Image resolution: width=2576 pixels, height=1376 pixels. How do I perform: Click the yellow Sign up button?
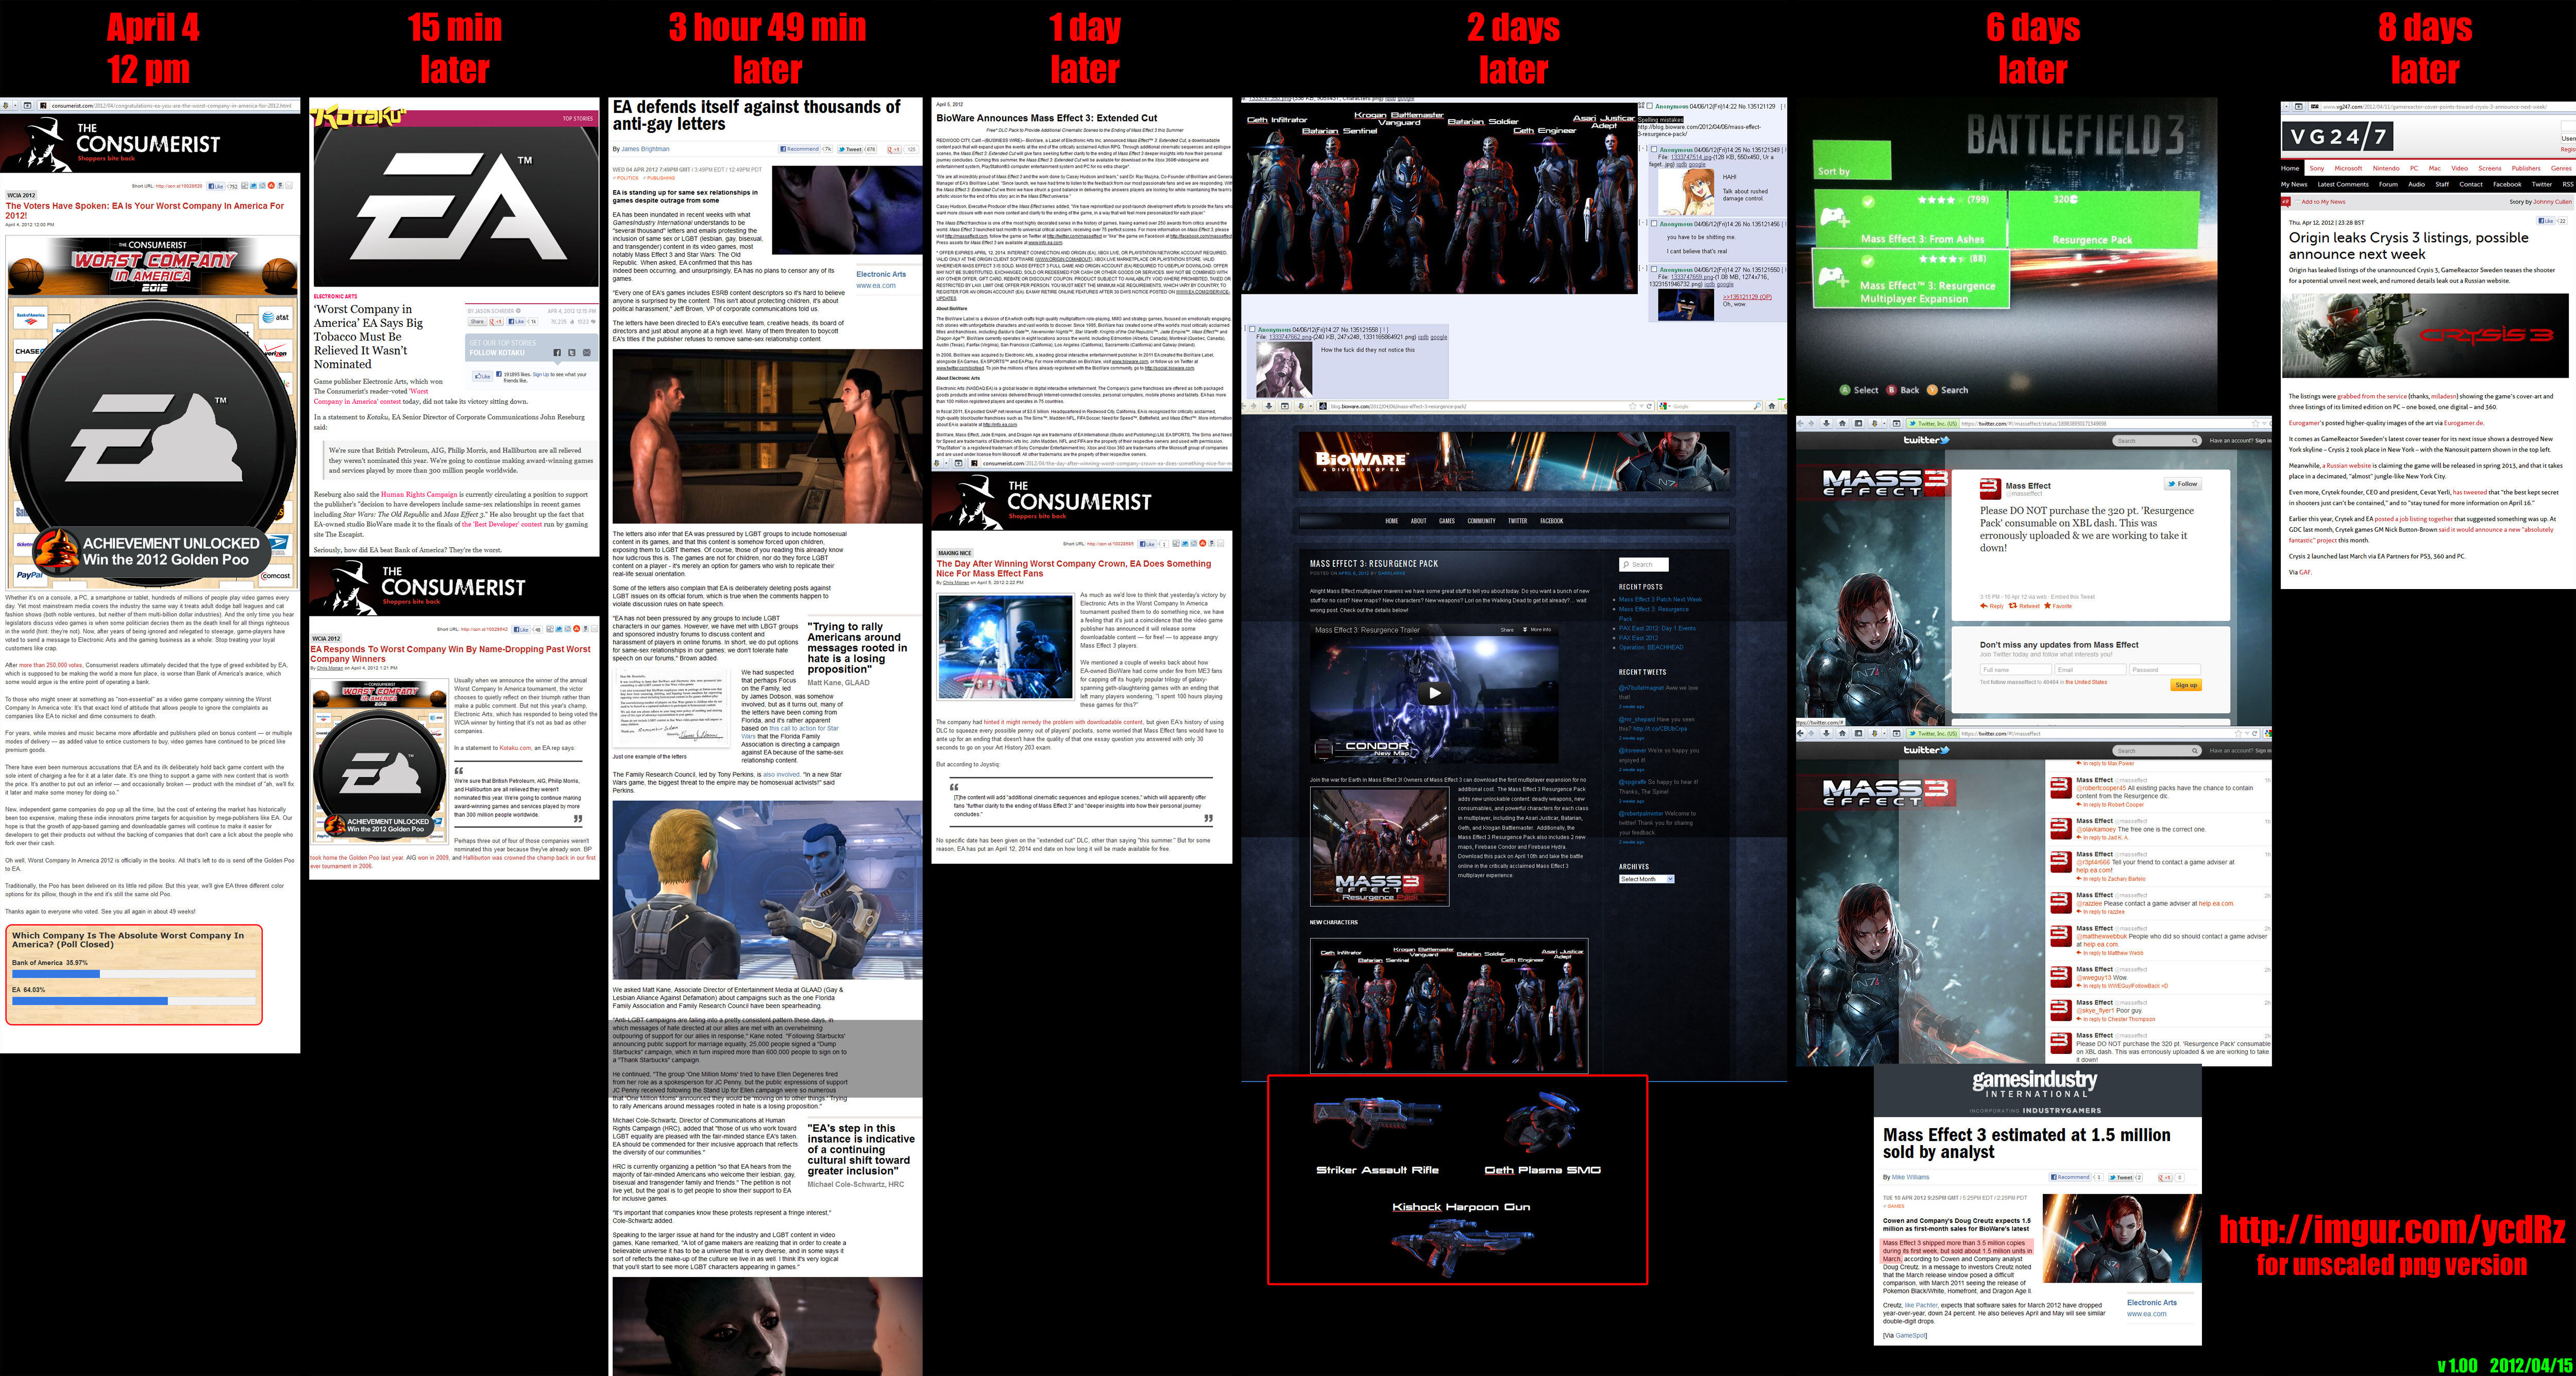(2186, 685)
